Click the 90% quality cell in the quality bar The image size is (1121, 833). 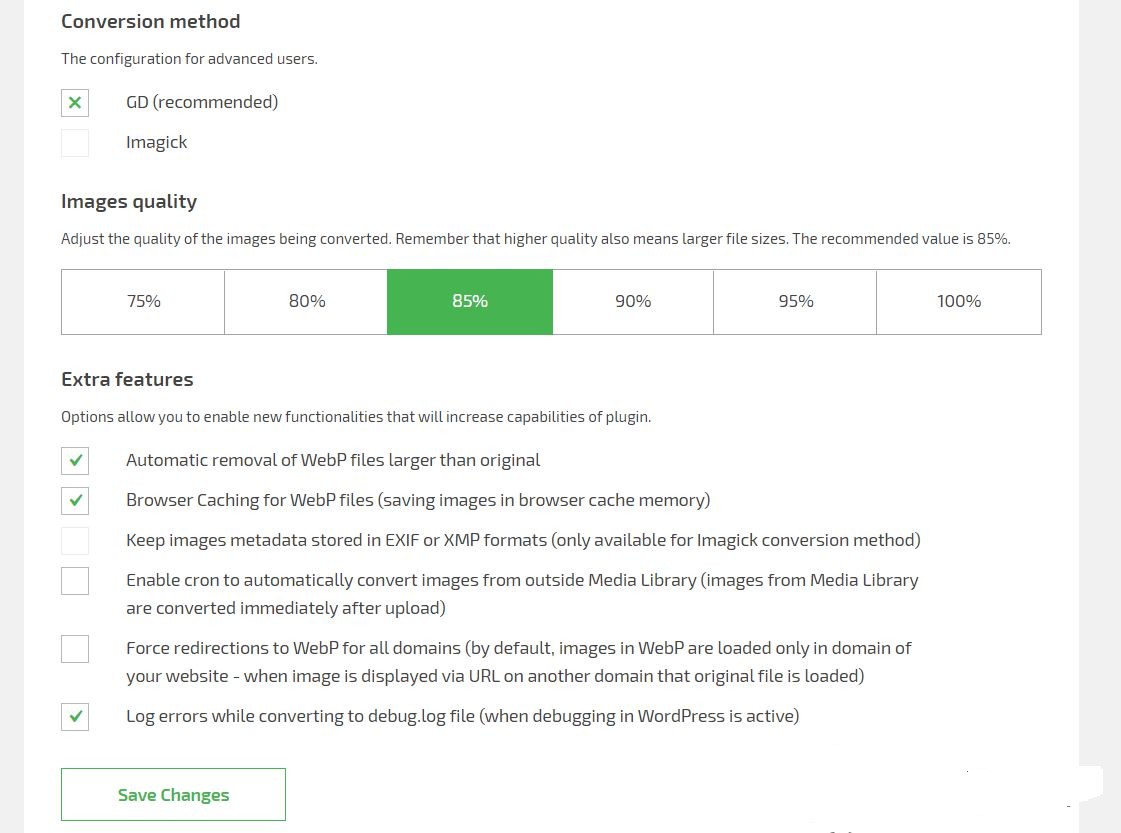[x=632, y=301]
